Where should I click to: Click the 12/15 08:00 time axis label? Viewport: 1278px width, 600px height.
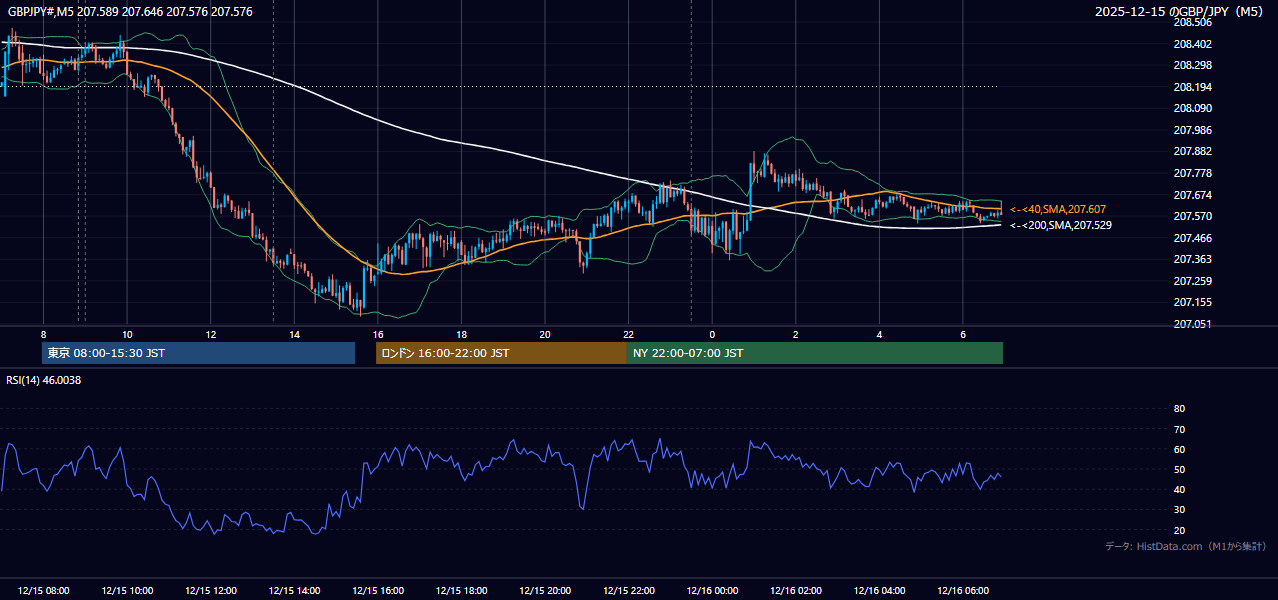click(x=44, y=591)
